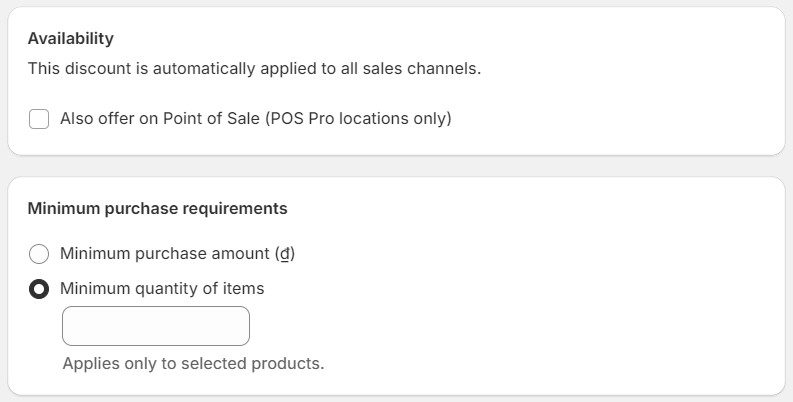Select the Minimum quantity of items radio button
Image resolution: width=793 pixels, height=402 pixels.
tap(39, 289)
